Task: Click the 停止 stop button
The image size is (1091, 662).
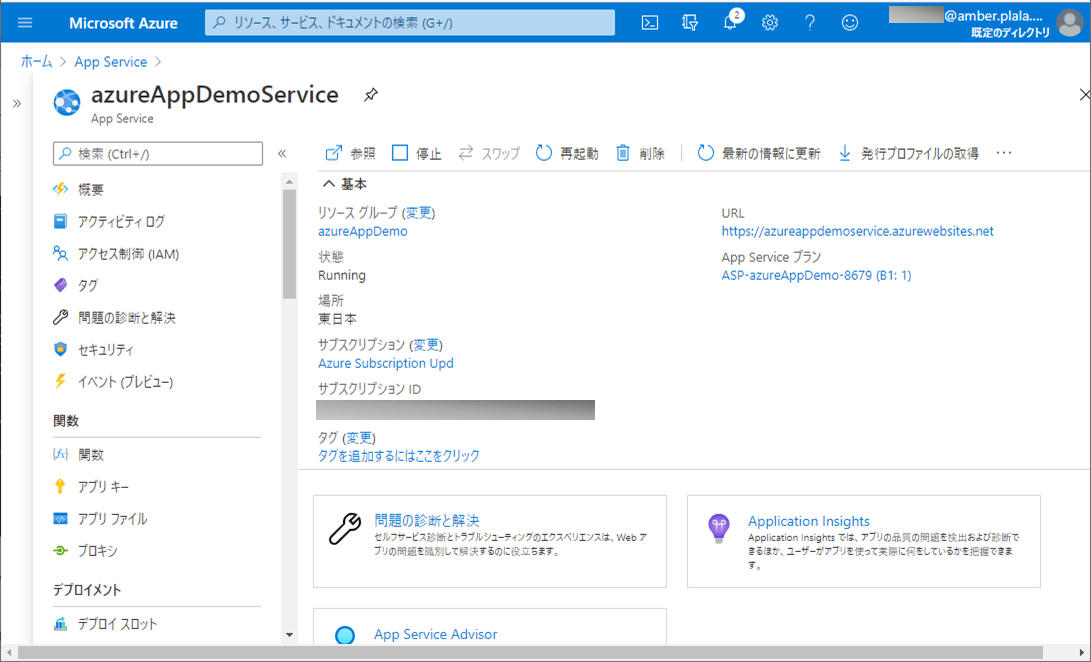Action: tap(416, 153)
